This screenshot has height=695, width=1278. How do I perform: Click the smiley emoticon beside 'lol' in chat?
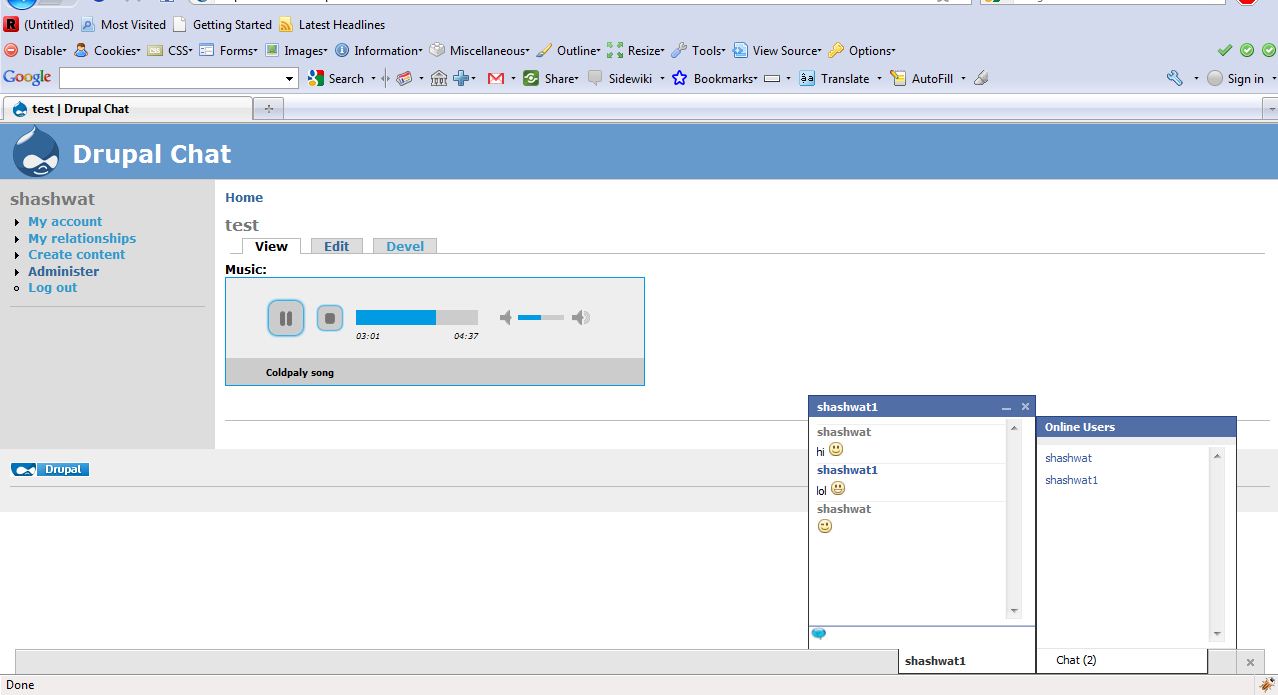pos(837,489)
